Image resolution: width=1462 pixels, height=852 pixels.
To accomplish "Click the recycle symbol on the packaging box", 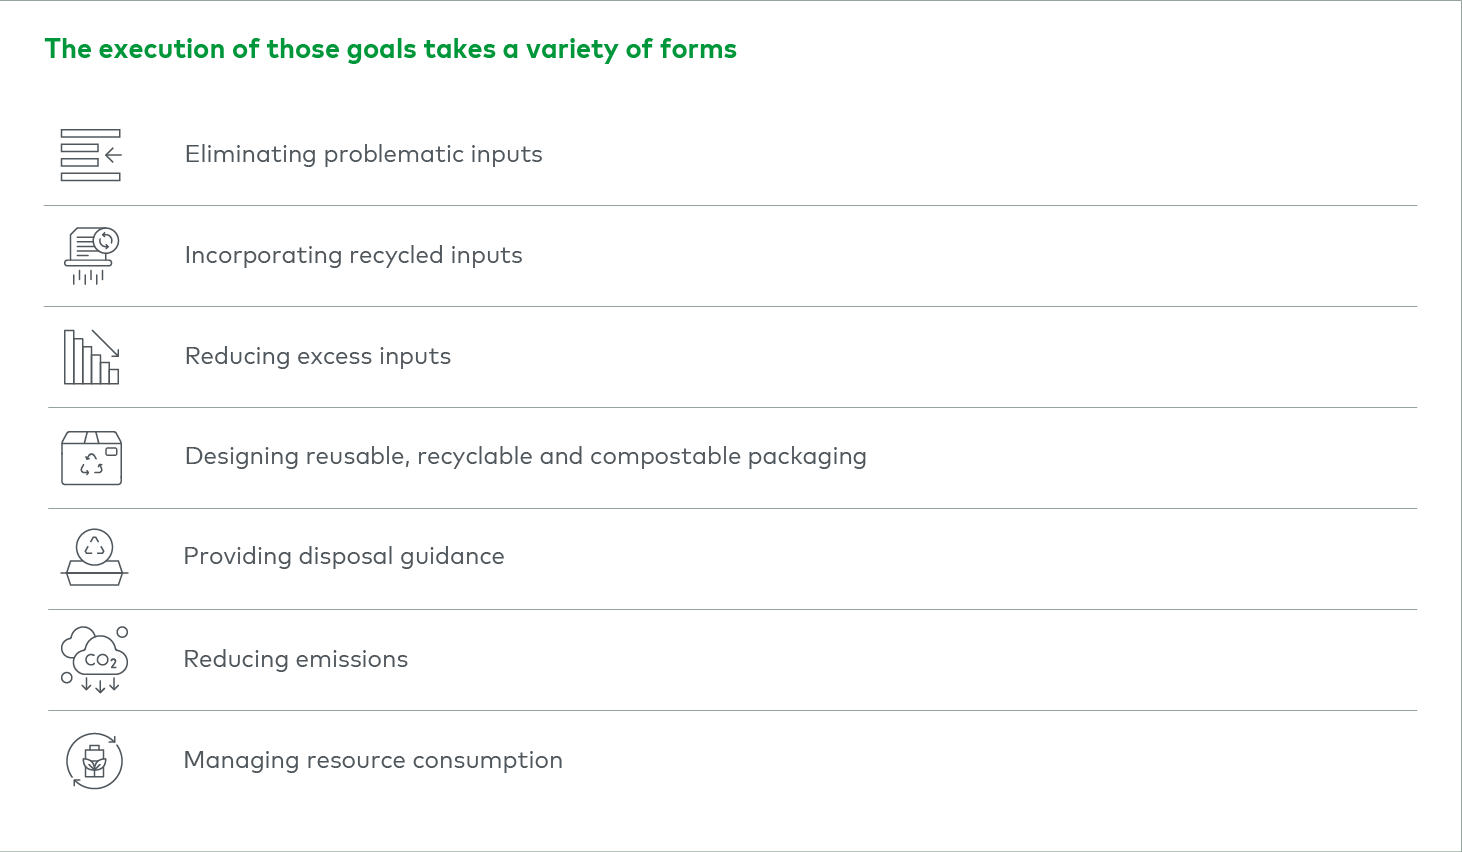I will pos(92,464).
